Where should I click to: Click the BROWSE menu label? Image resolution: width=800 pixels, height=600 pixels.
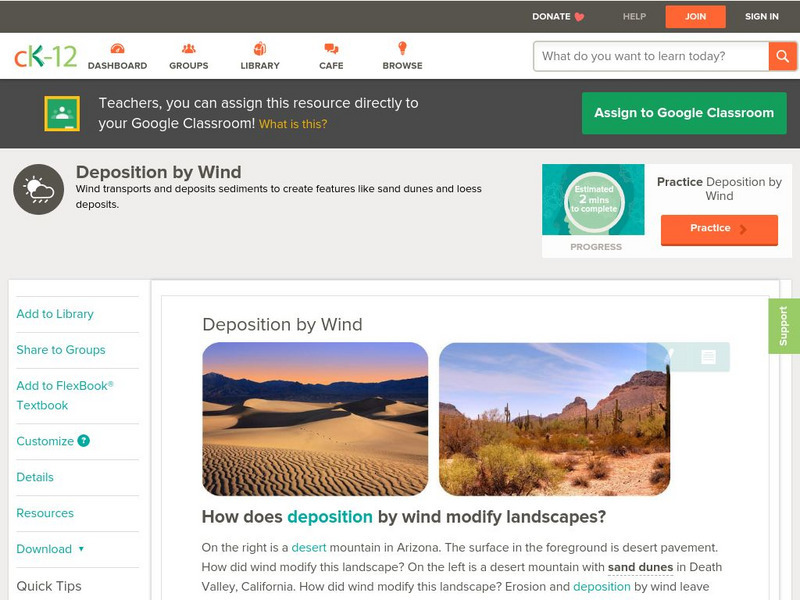coord(403,66)
